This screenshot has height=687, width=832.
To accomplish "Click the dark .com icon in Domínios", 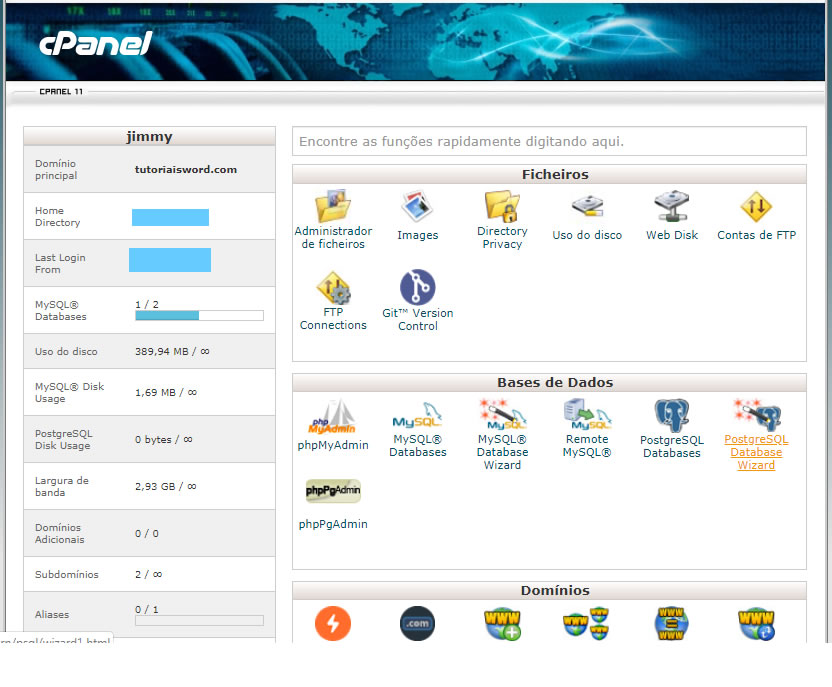I will click(x=418, y=623).
